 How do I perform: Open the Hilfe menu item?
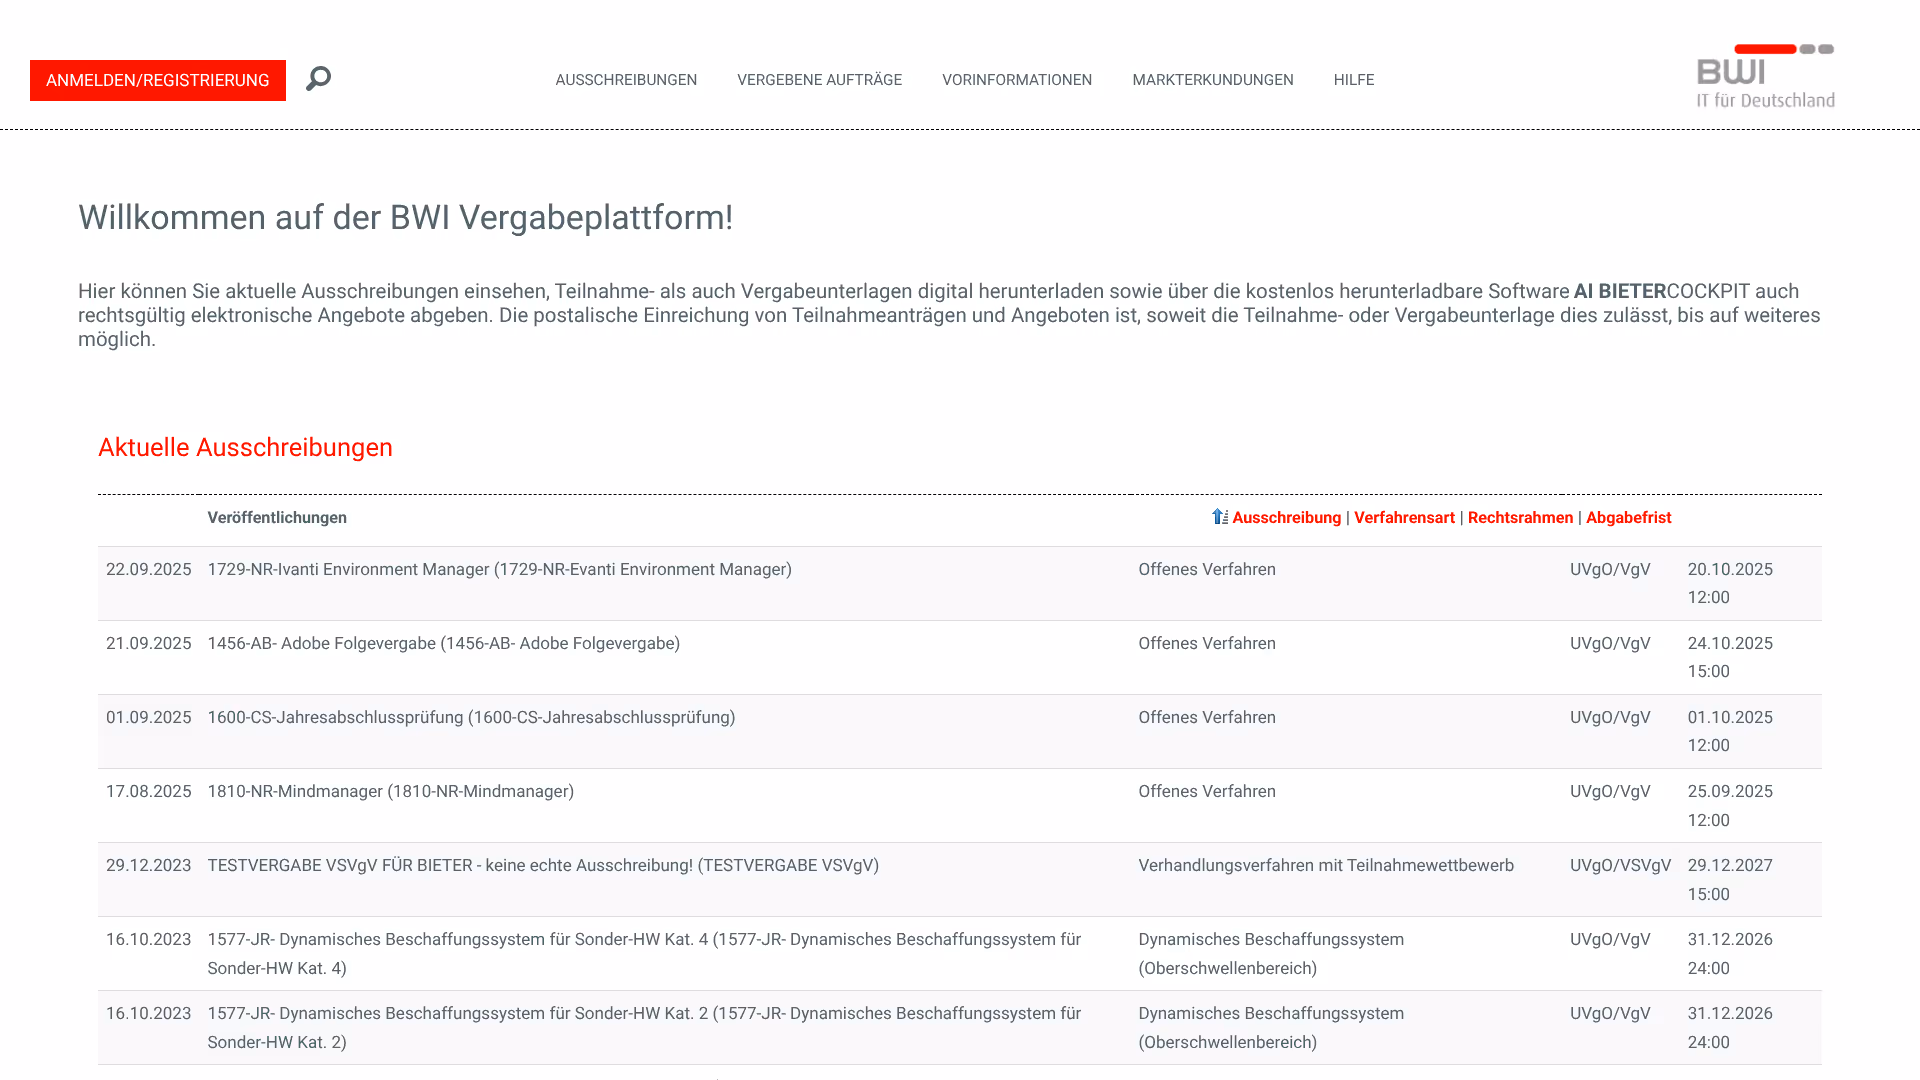pyautogui.click(x=1353, y=80)
